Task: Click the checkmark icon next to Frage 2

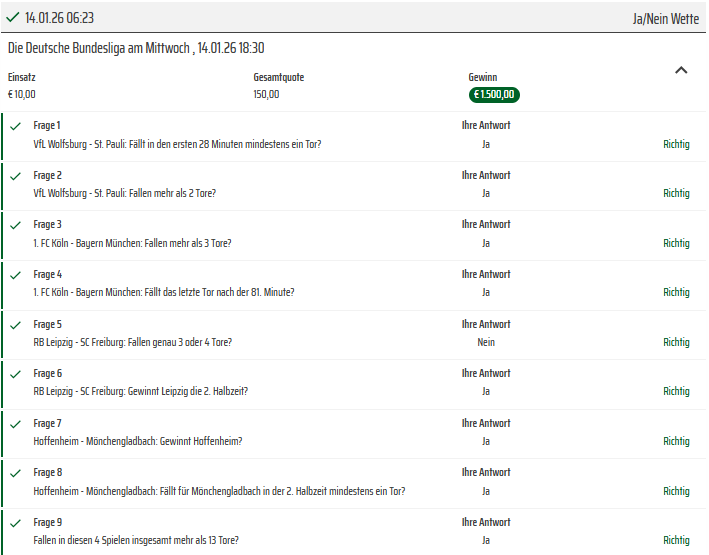Action: [x=15, y=176]
